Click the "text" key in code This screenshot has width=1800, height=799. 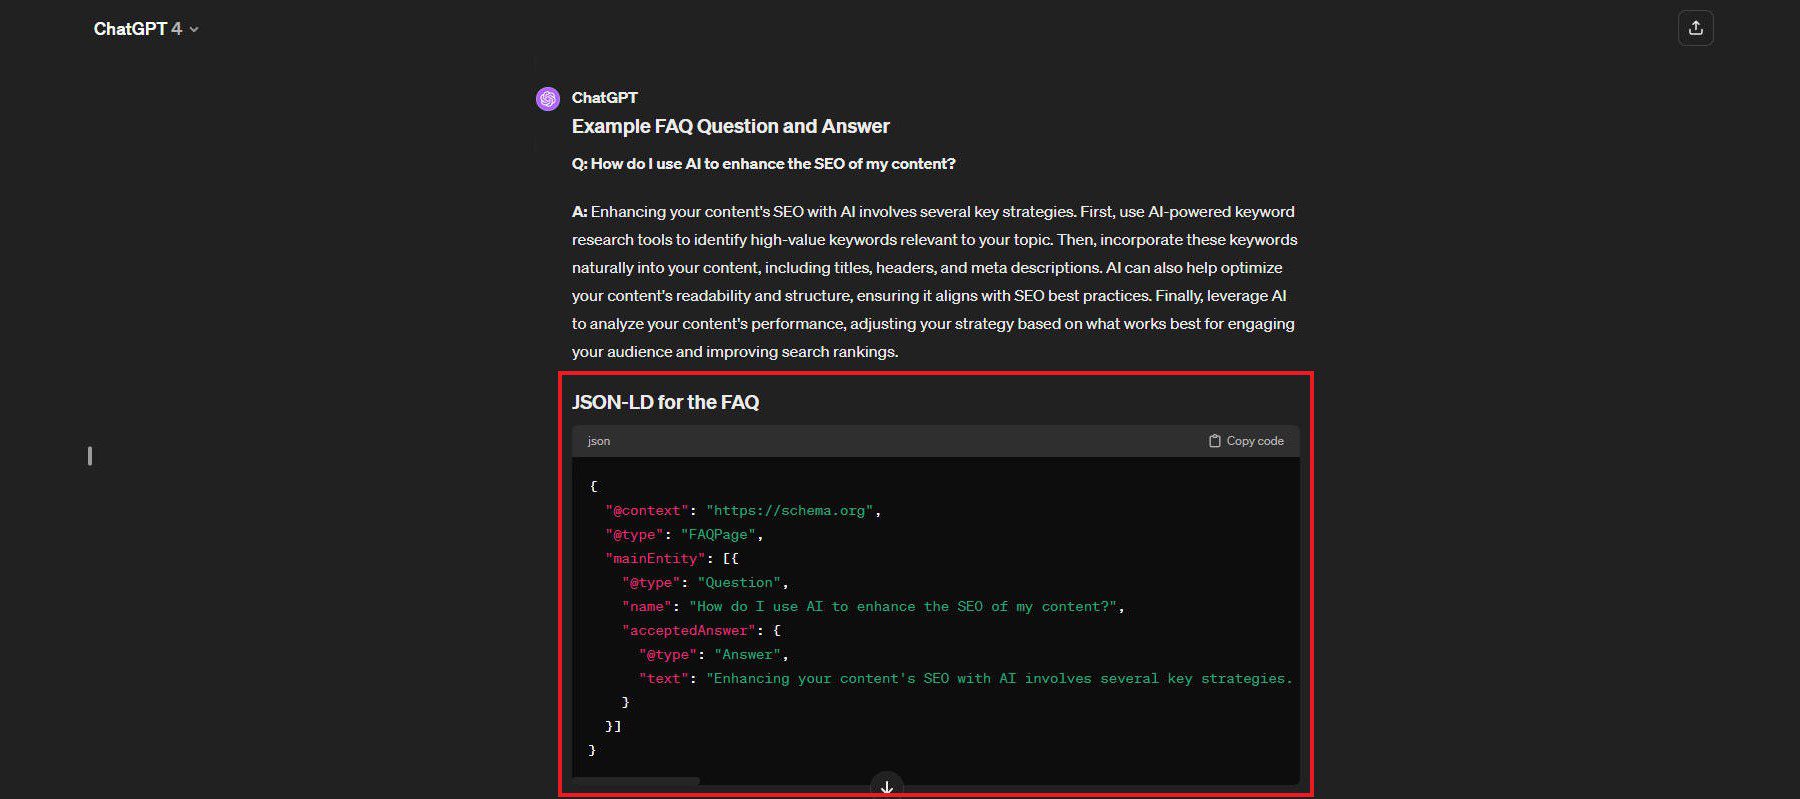(x=664, y=679)
